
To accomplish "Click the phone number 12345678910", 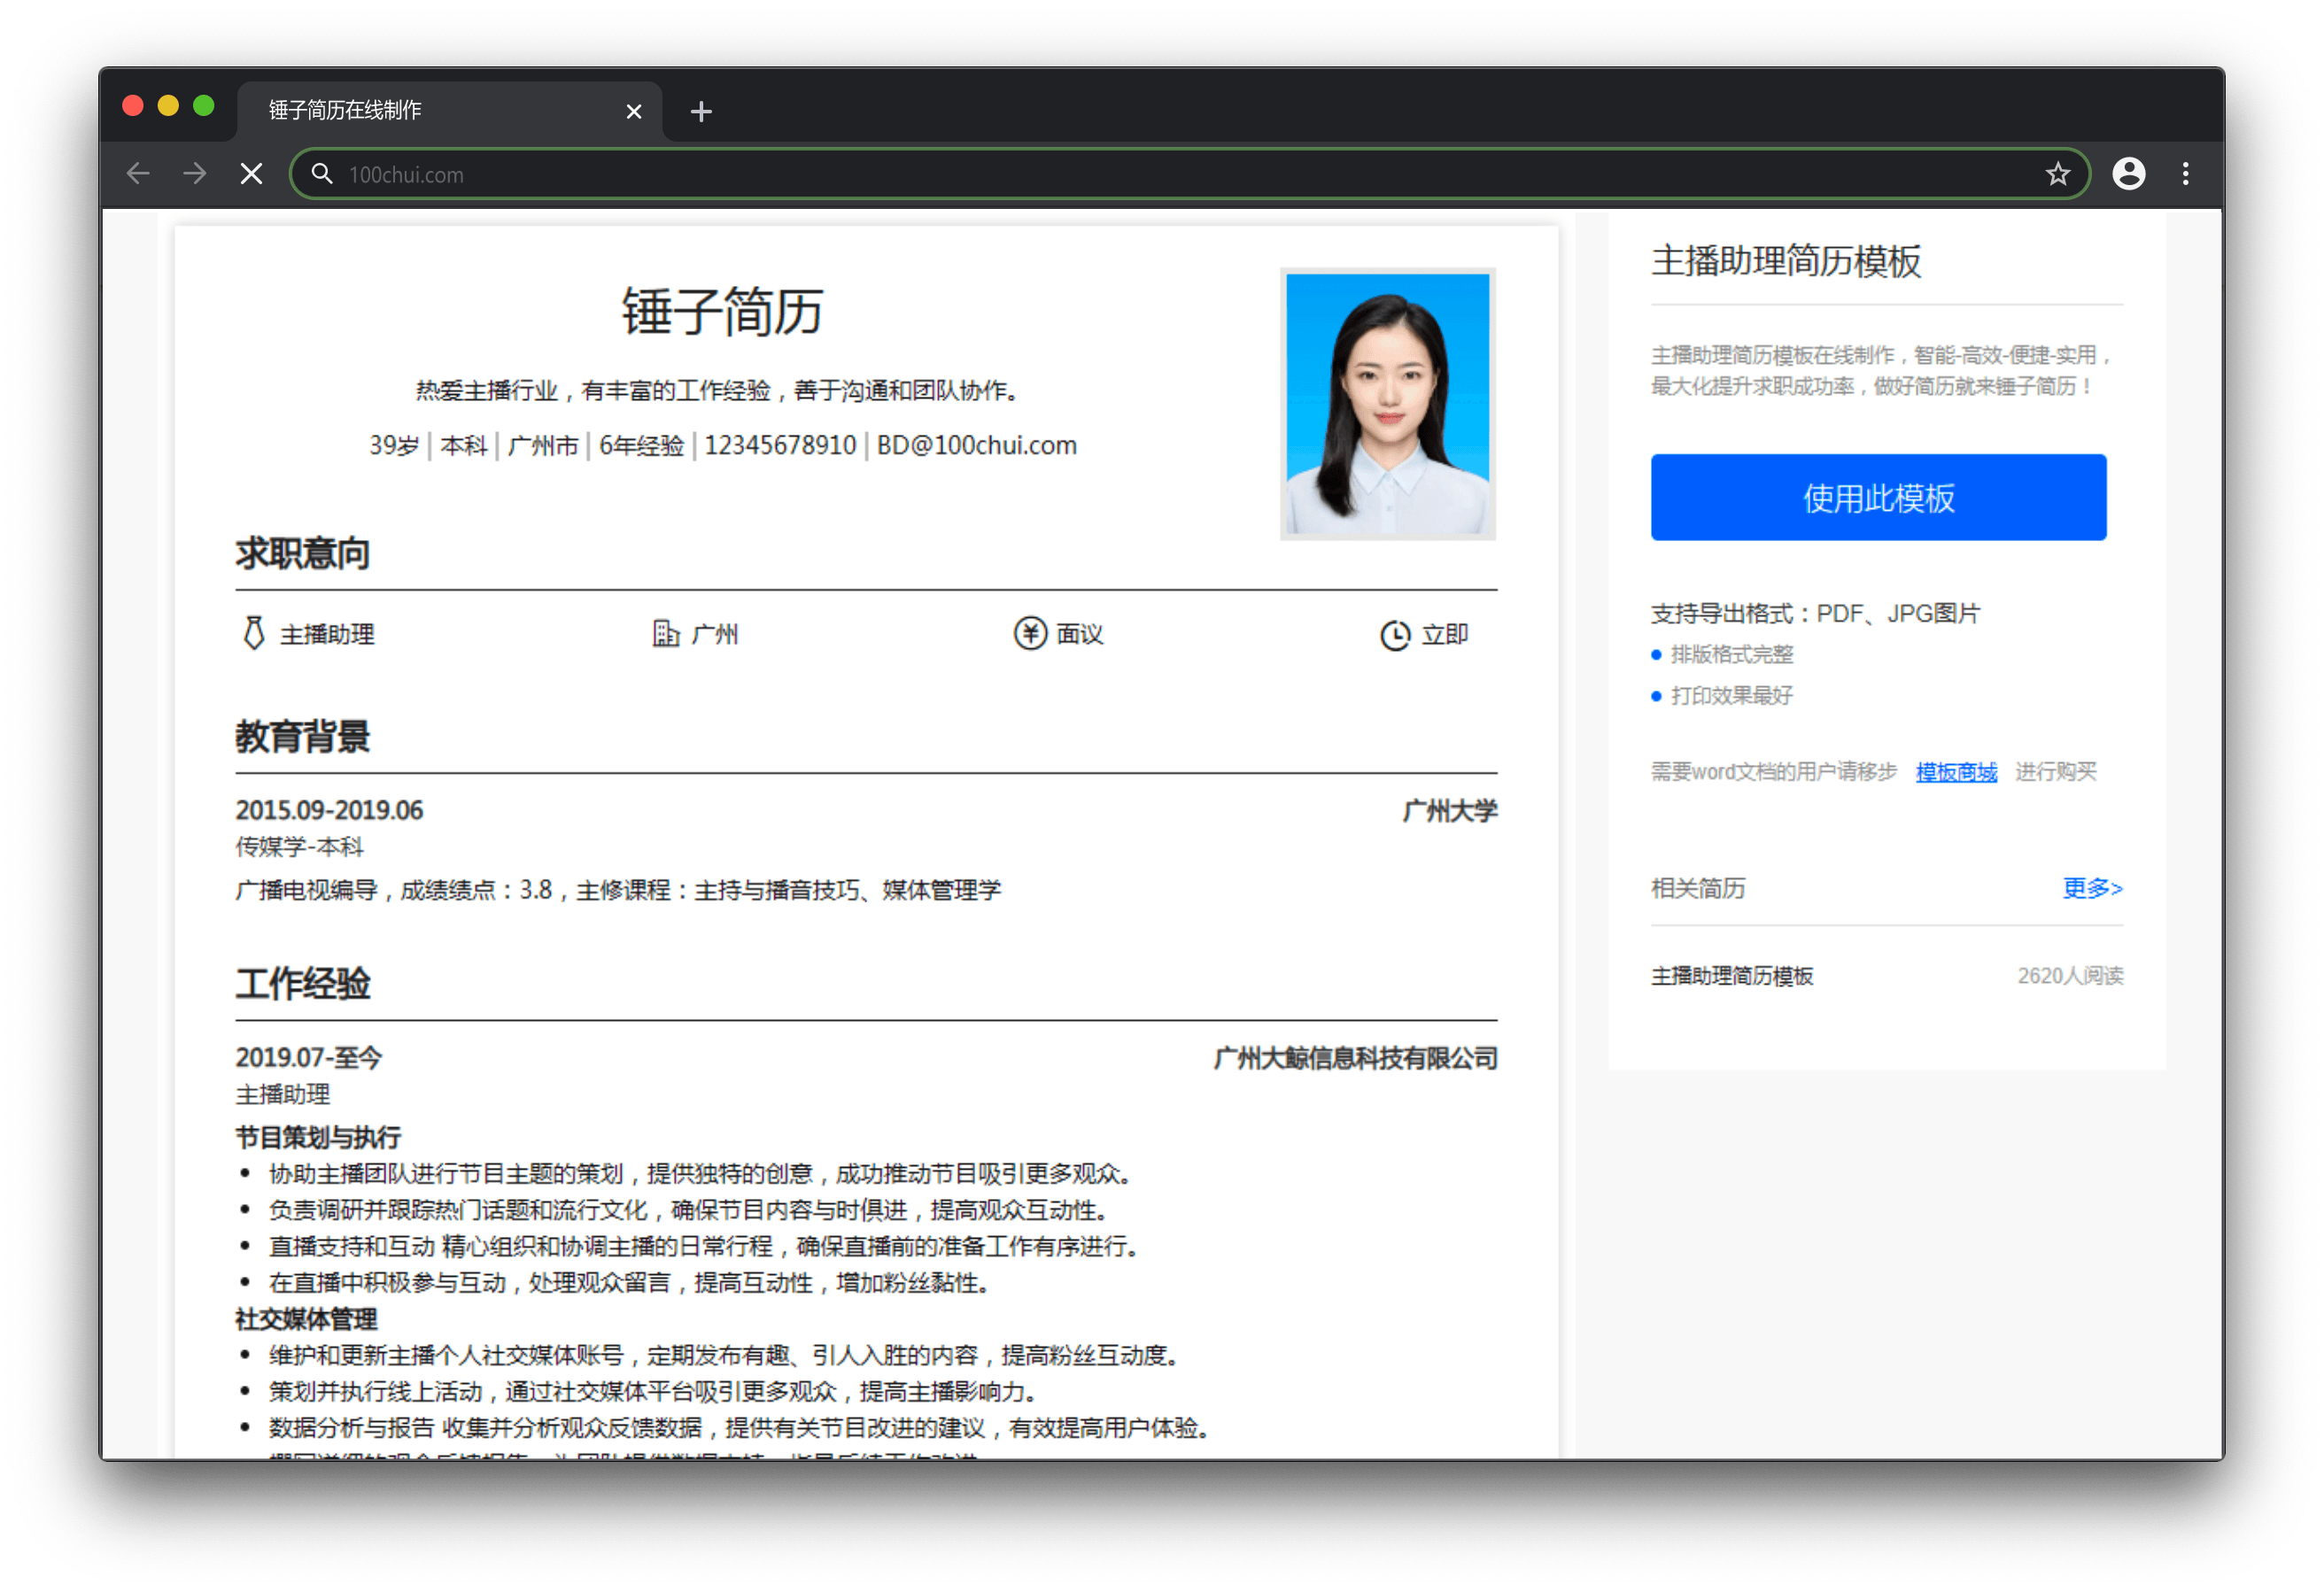I will click(x=780, y=445).
